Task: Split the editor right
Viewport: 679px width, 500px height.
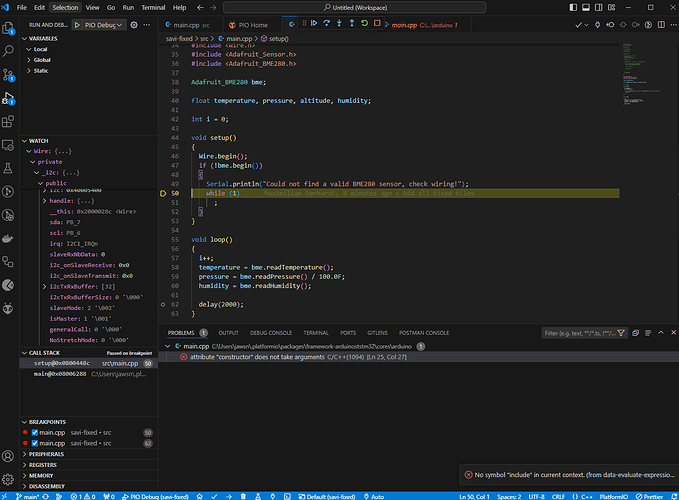Action: (661, 25)
